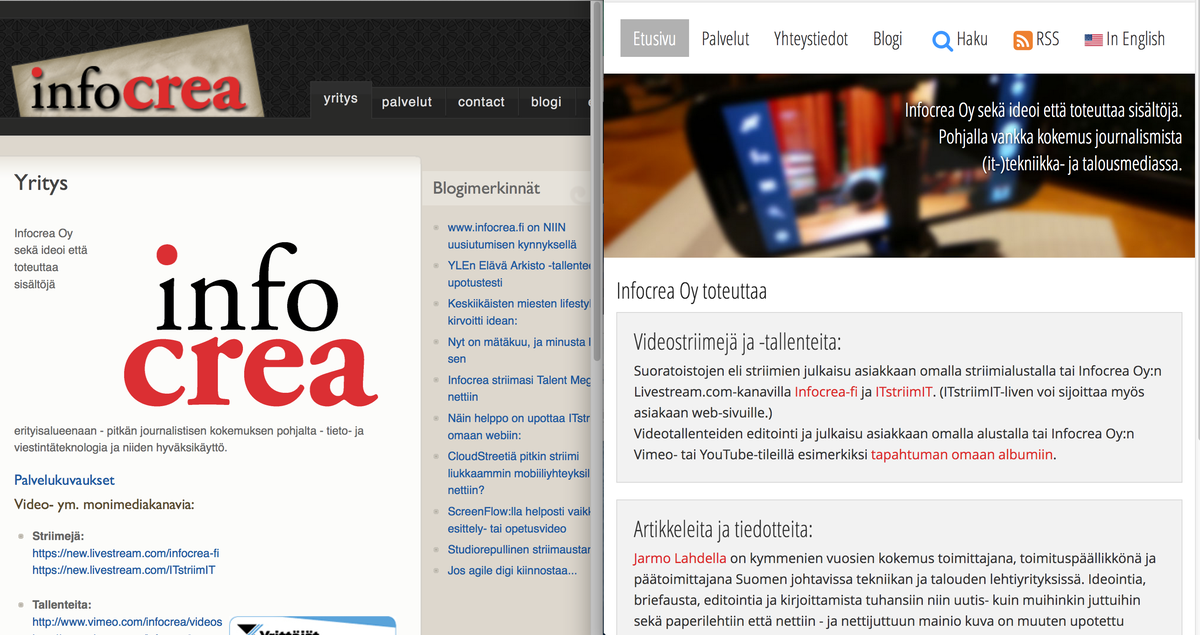This screenshot has height=635, width=1200.
Task: Open the Yhteystiedot menu item
Action: coord(811,39)
